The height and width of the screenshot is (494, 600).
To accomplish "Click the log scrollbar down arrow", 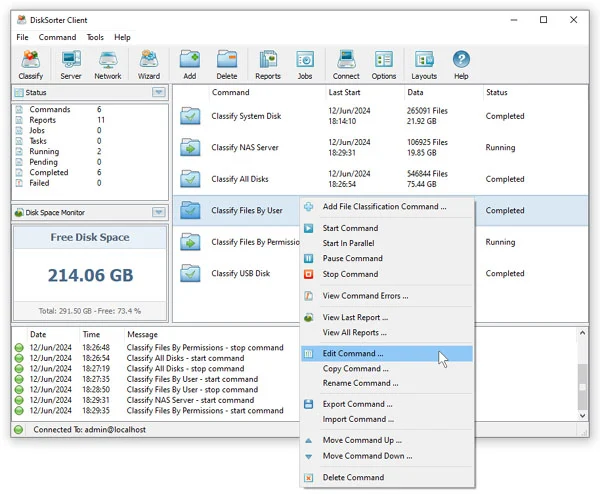I will tap(582, 415).
